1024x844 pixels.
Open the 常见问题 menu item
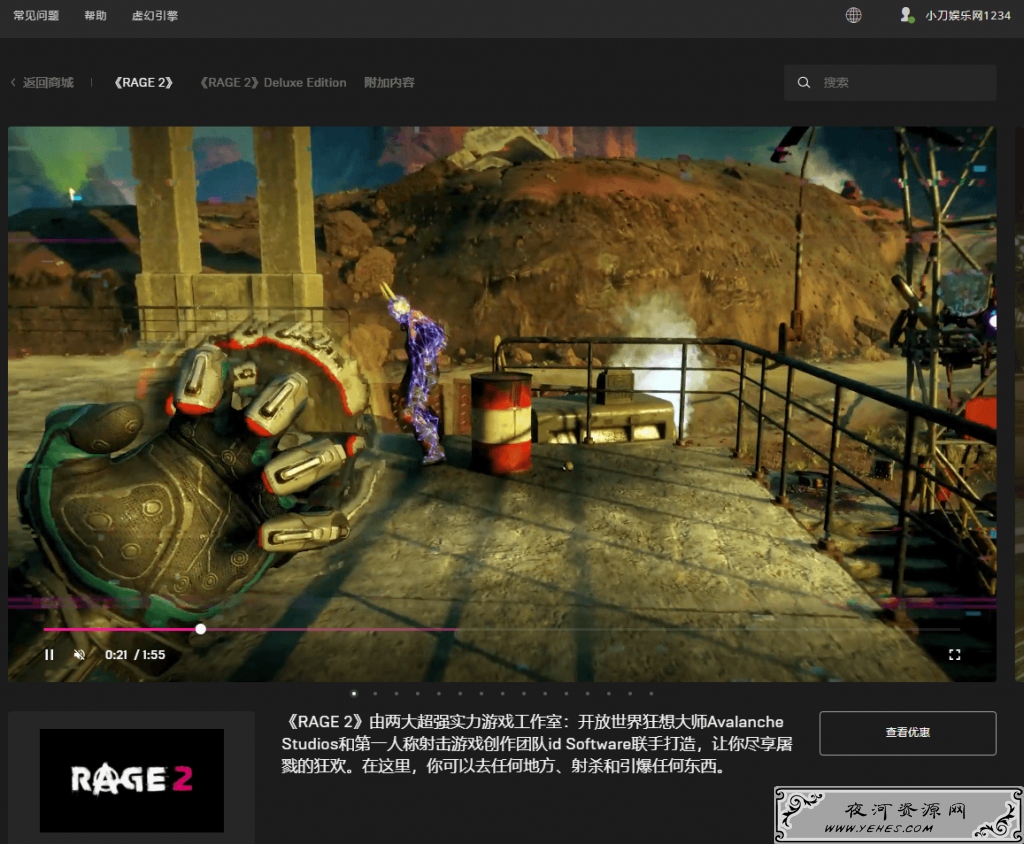point(36,15)
